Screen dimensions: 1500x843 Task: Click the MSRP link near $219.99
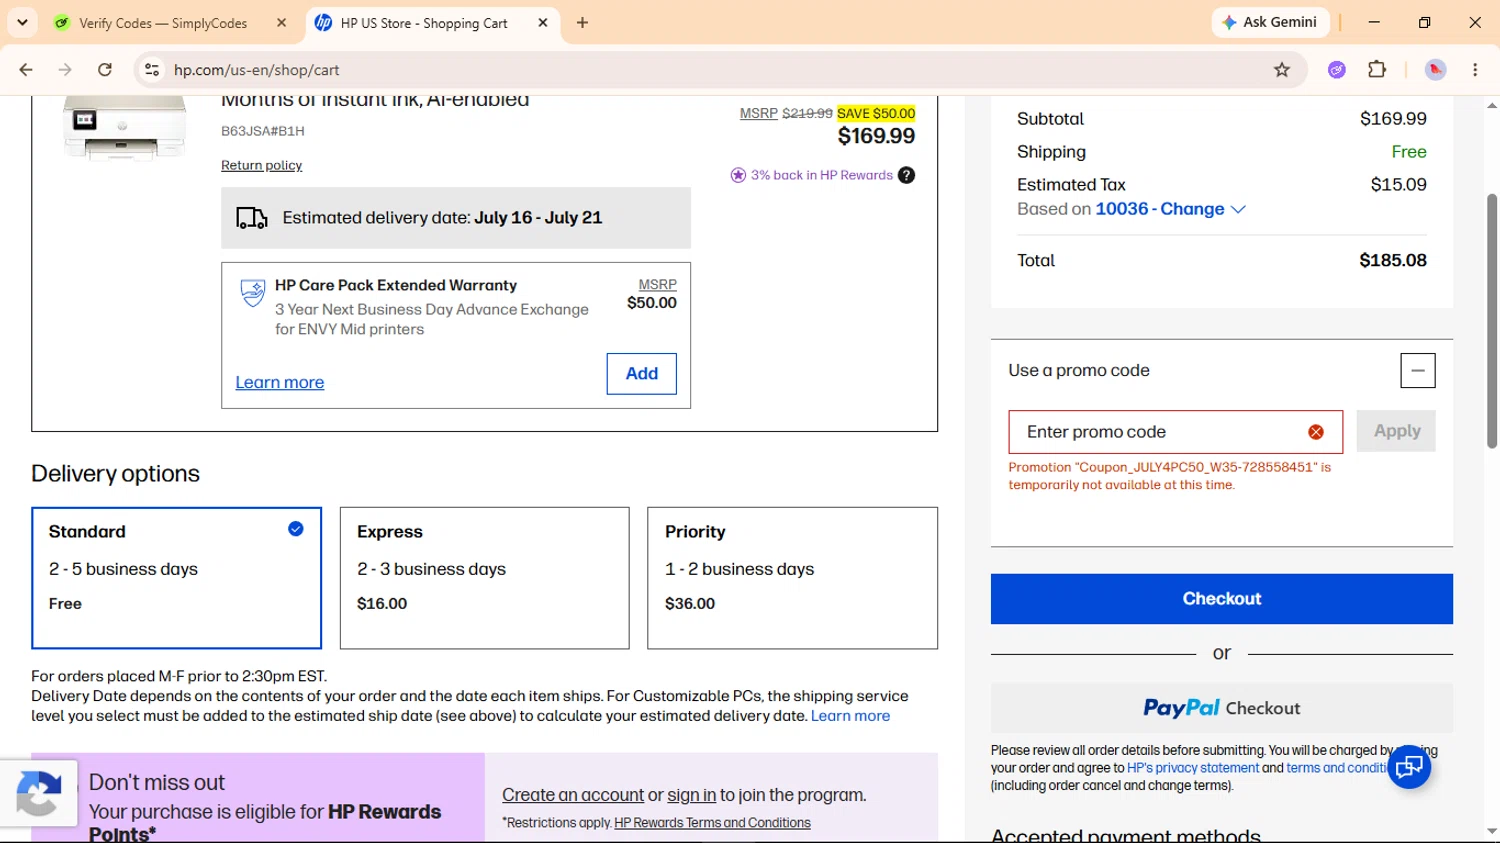click(x=758, y=113)
